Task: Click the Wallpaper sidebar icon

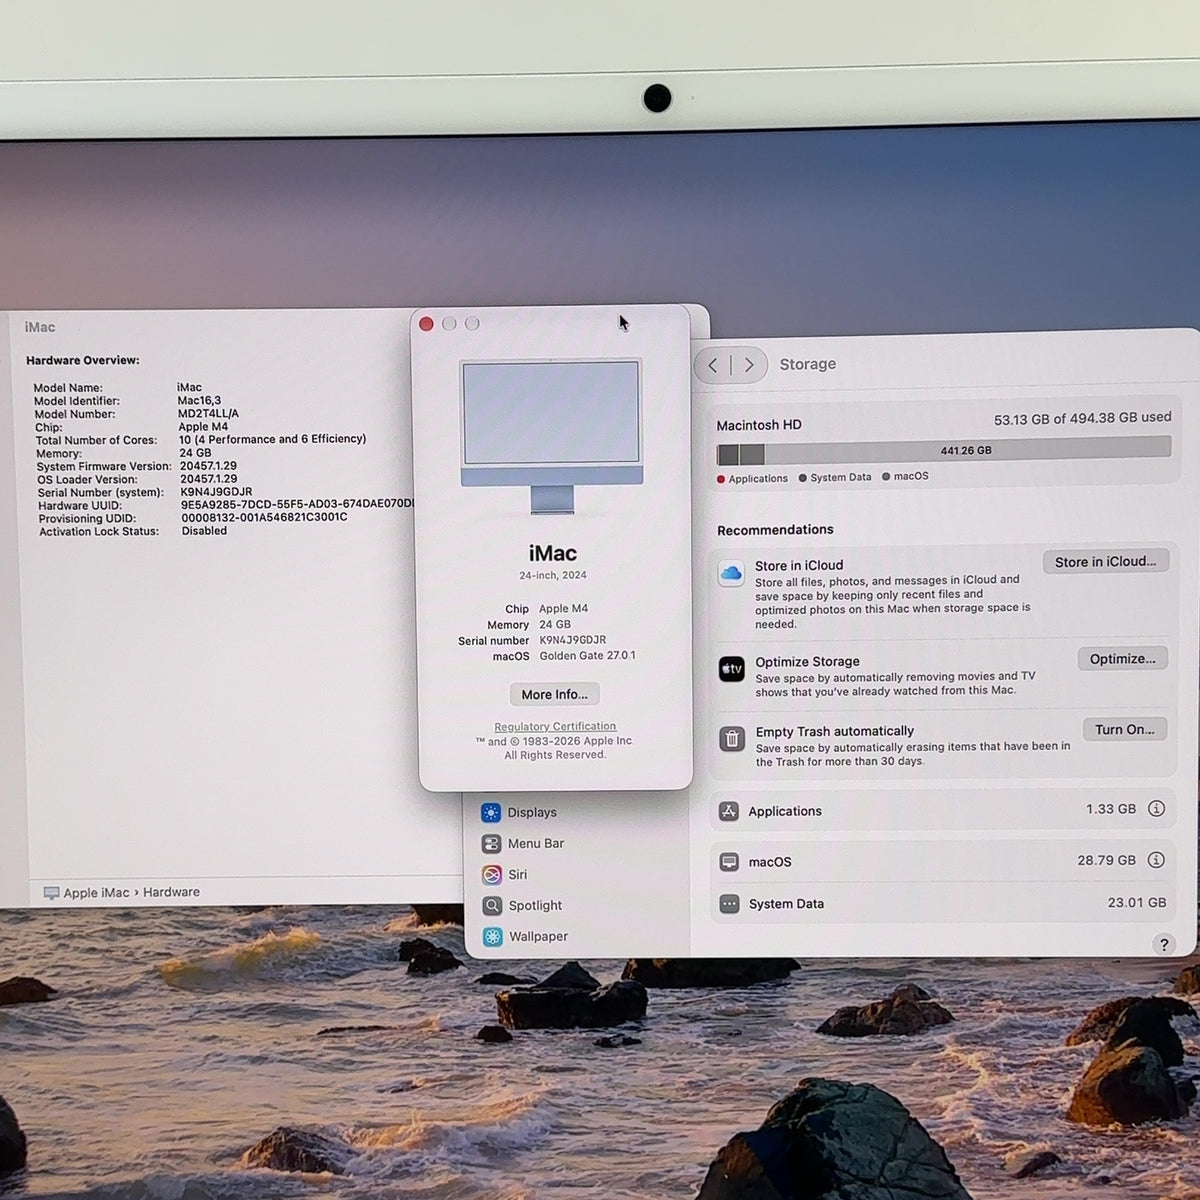Action: 493,937
